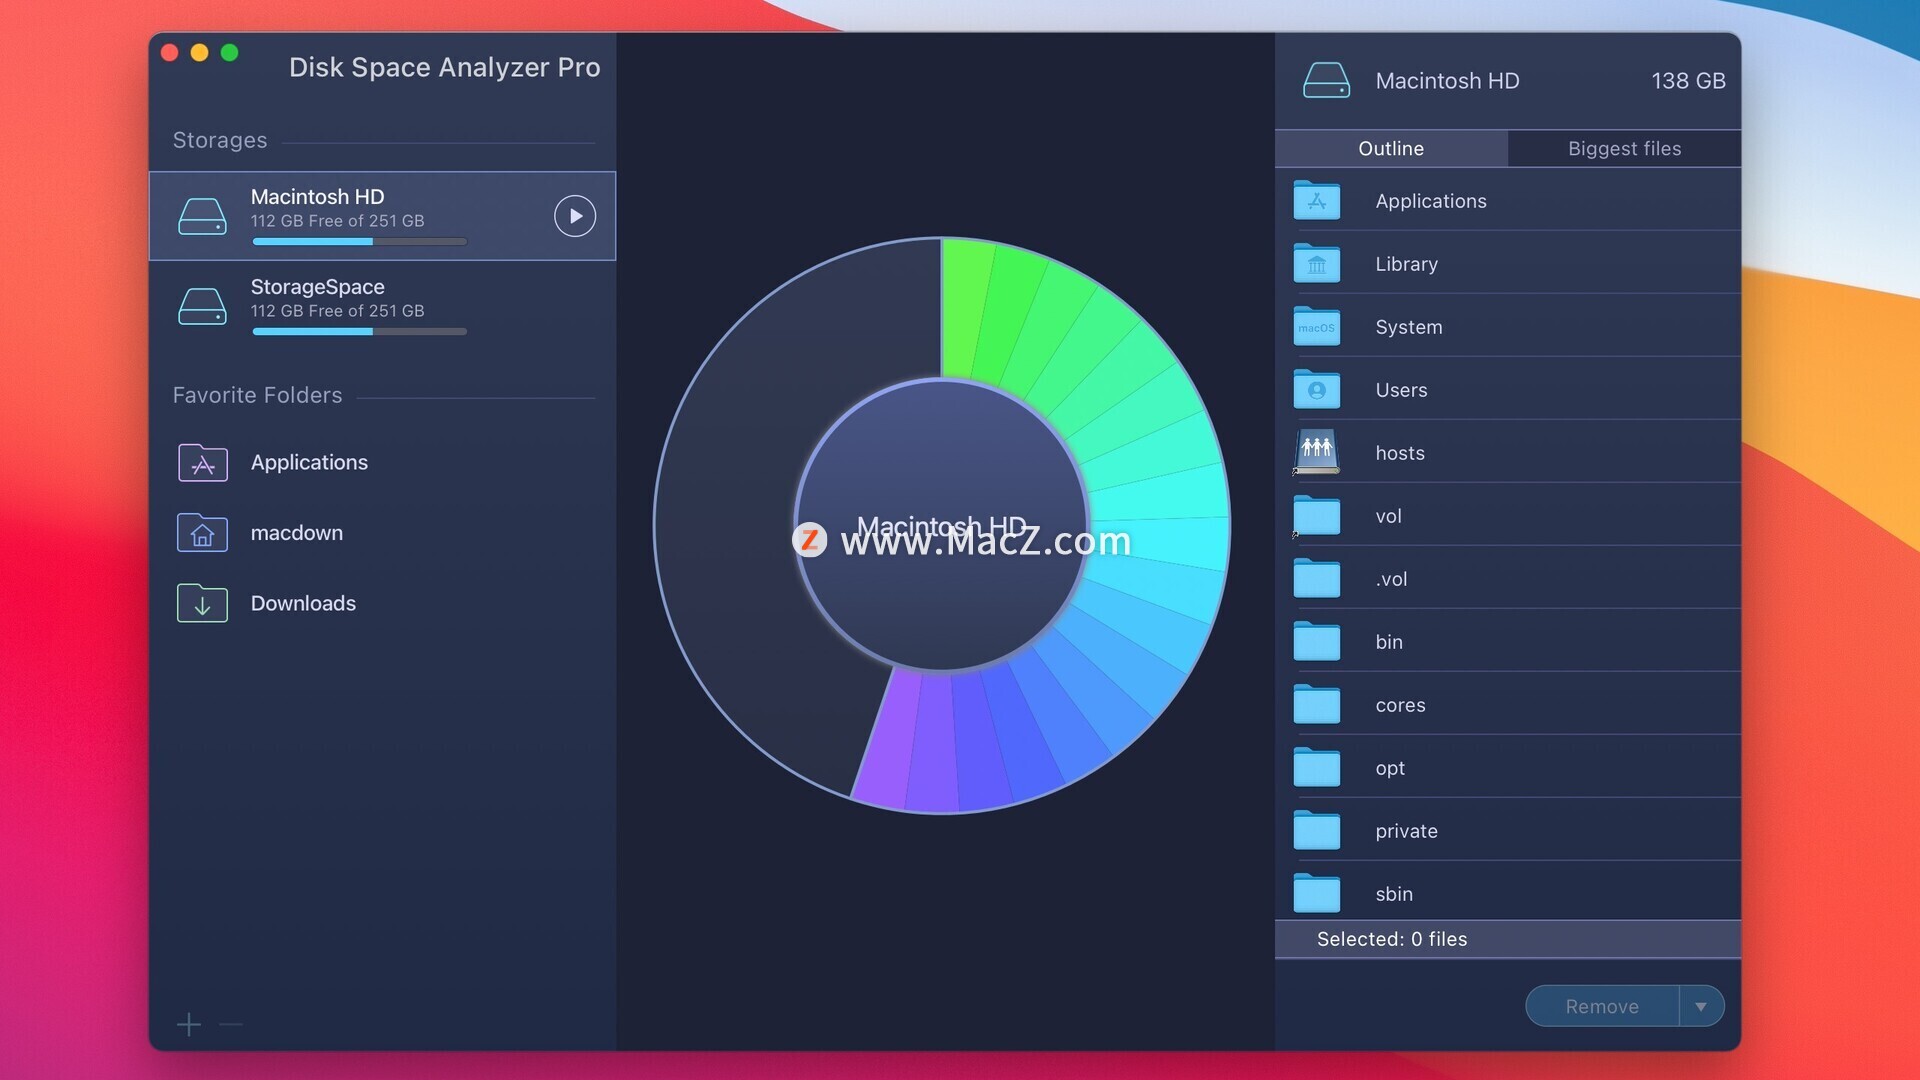This screenshot has width=1920, height=1080.
Task: Click the 138 GB size label
Action: click(1688, 81)
